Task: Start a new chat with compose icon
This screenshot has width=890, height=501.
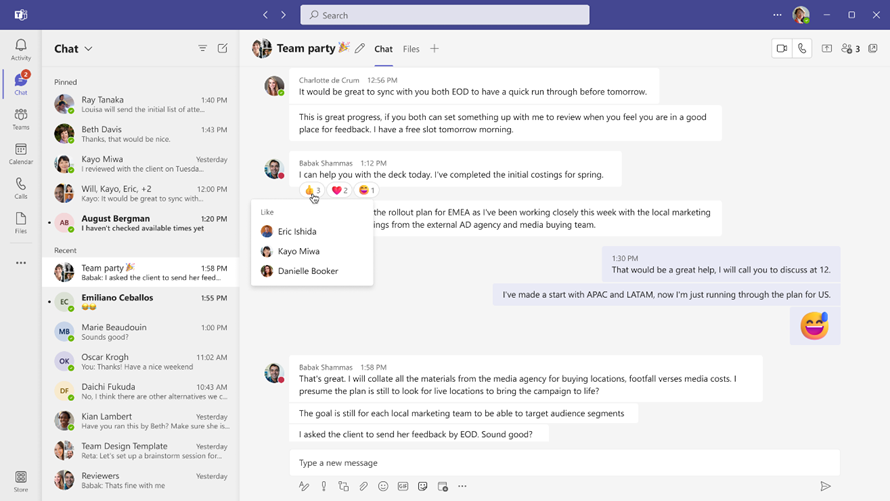Action: (x=222, y=49)
